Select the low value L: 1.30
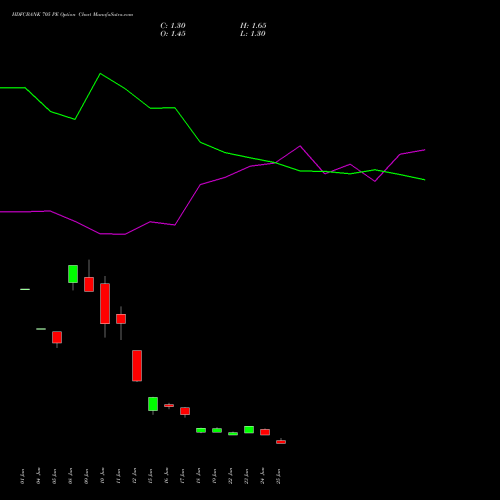The height and width of the screenshot is (500, 500). [253, 34]
